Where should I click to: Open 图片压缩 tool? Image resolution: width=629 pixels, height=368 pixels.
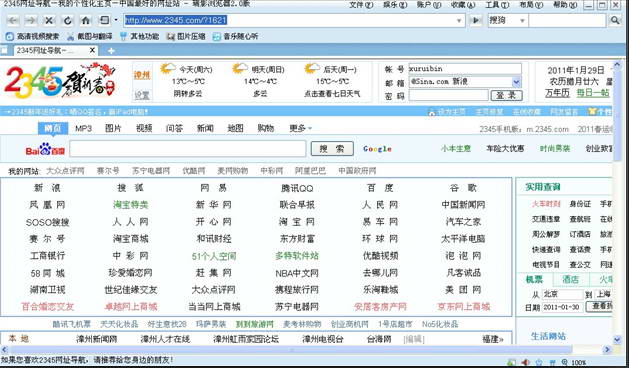coord(186,37)
